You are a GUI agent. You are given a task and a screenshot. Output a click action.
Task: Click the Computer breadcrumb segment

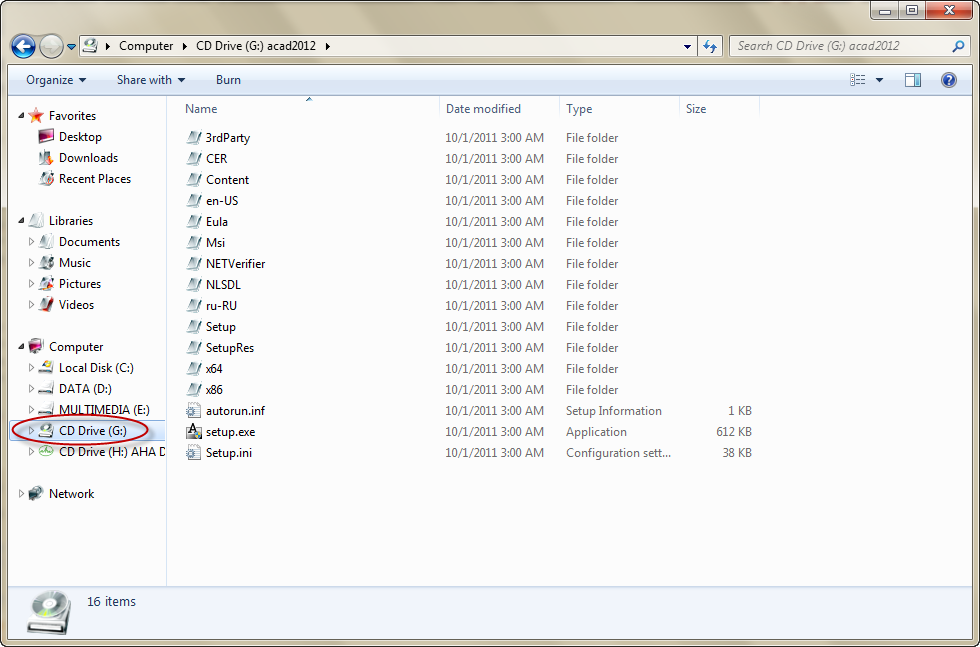[x=146, y=46]
